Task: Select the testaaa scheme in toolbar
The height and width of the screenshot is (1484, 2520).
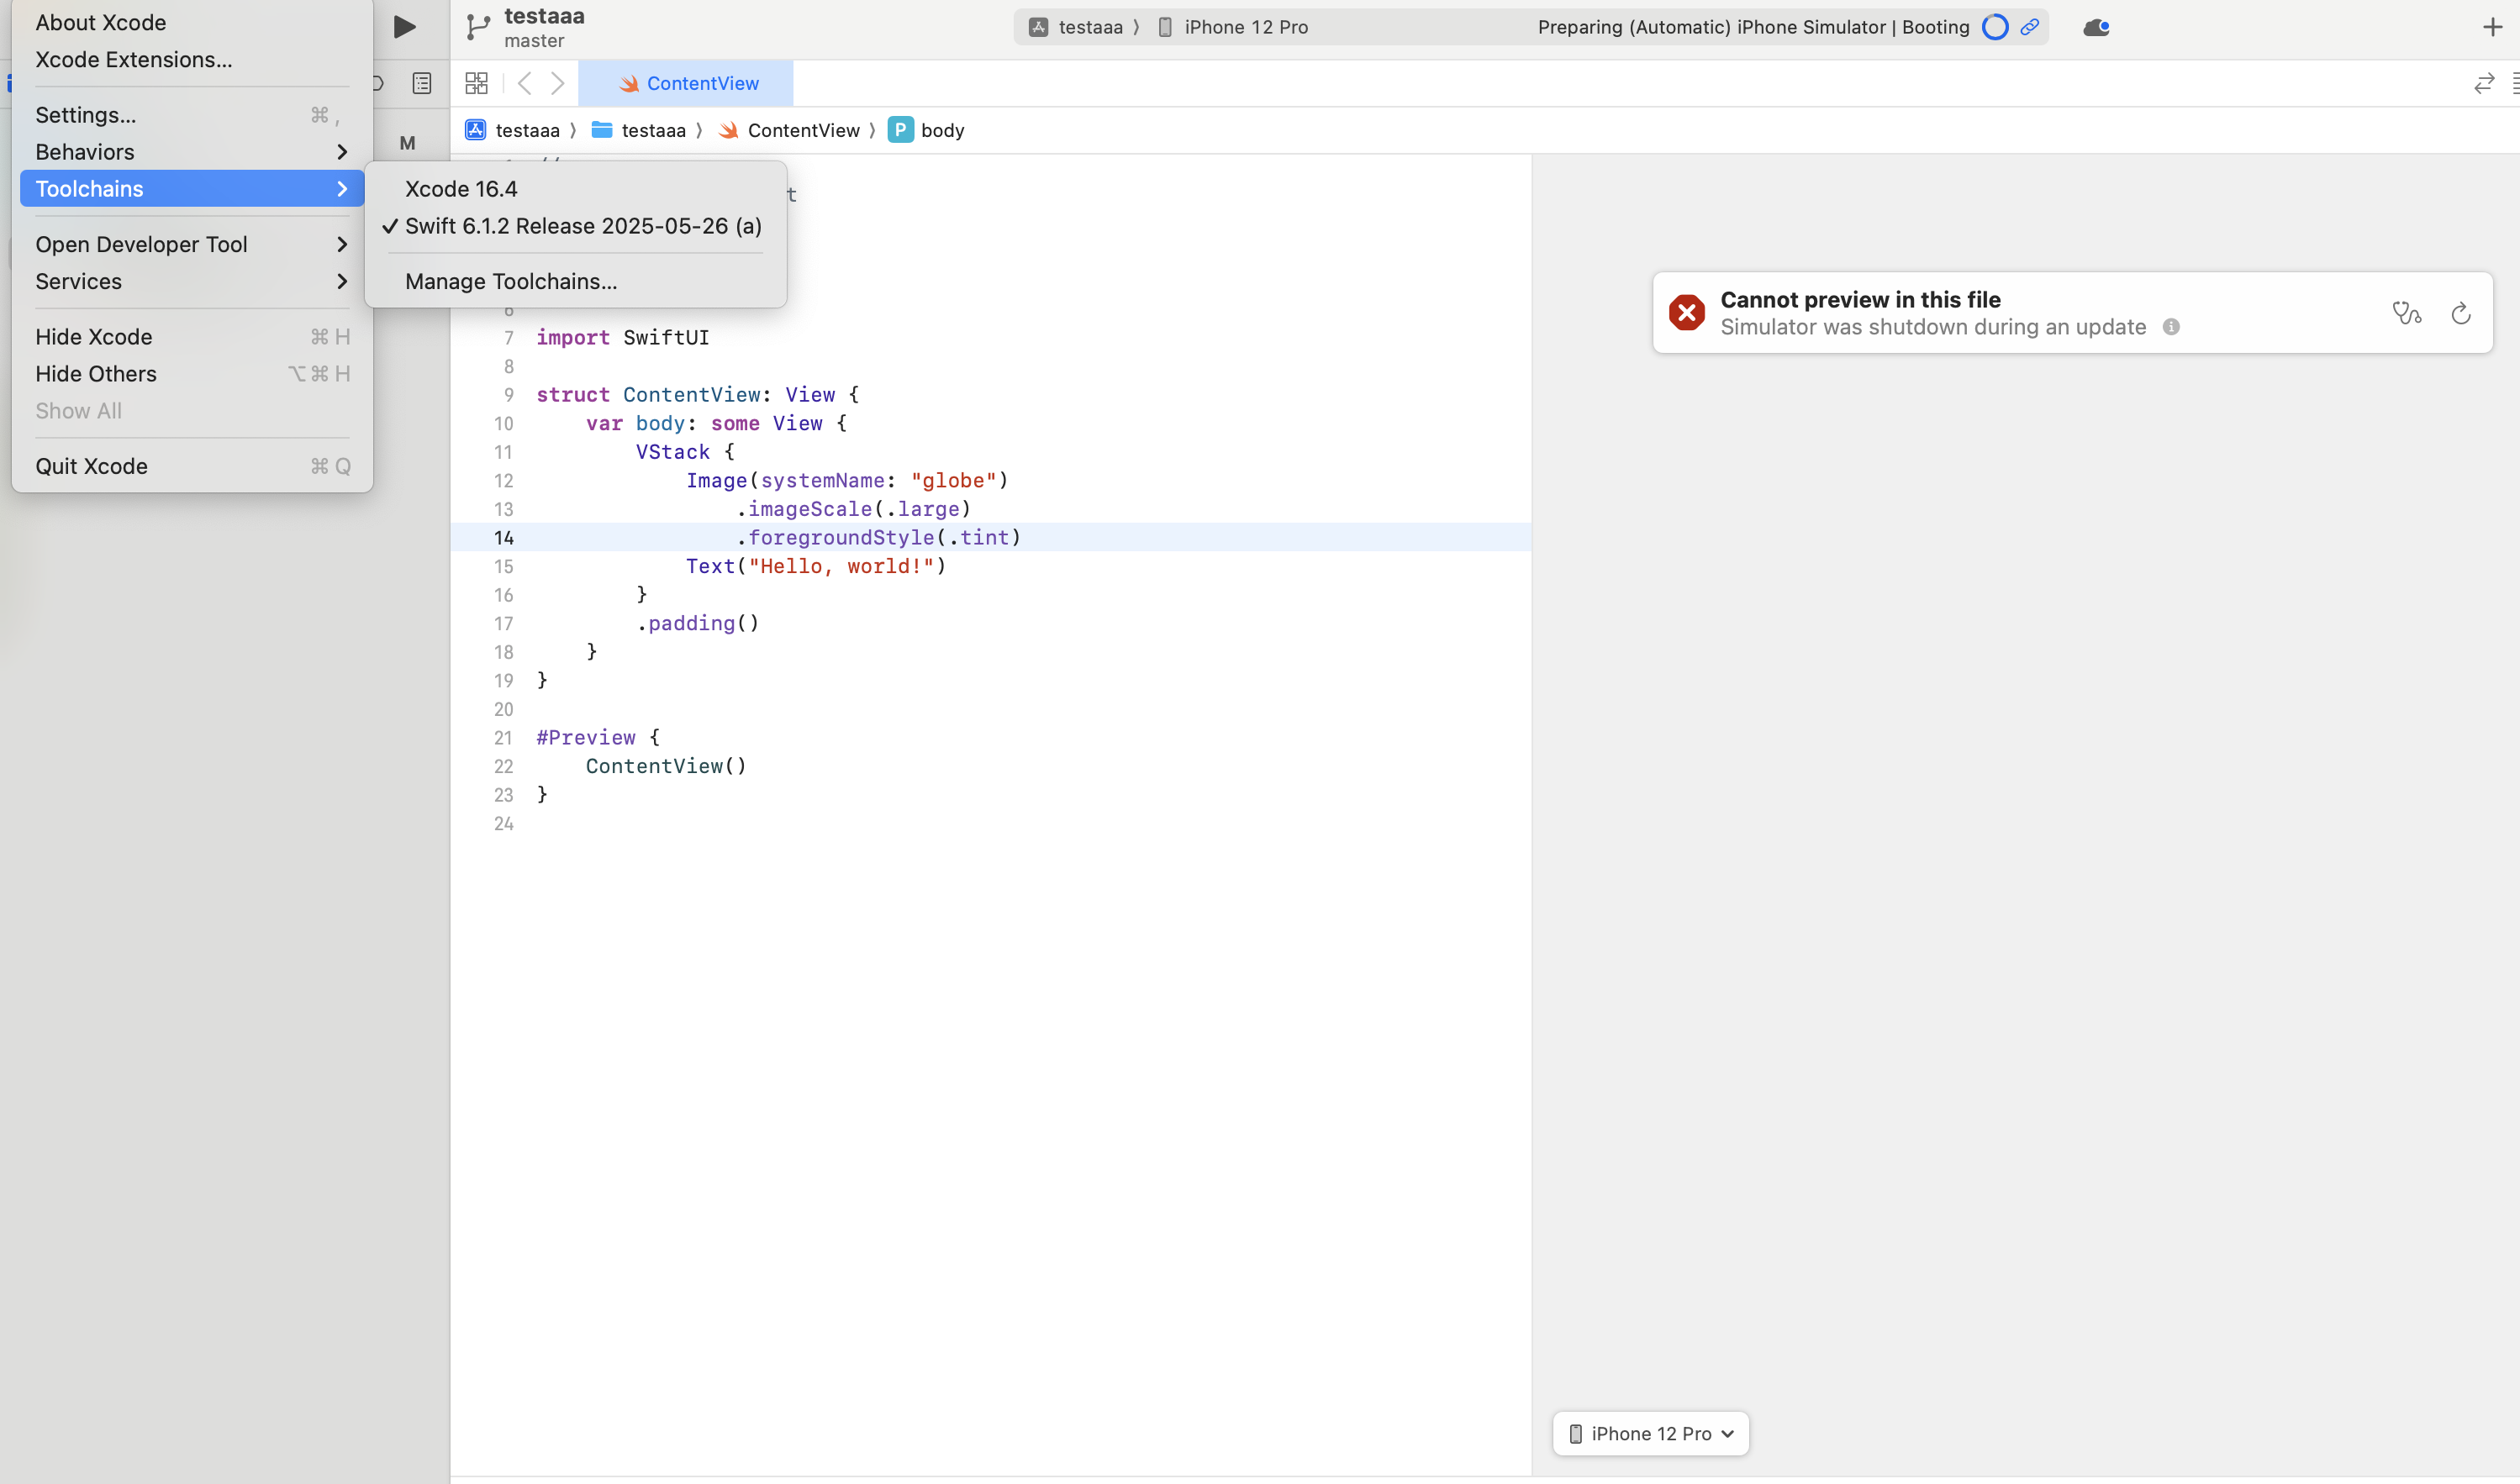Action: click(x=1090, y=27)
